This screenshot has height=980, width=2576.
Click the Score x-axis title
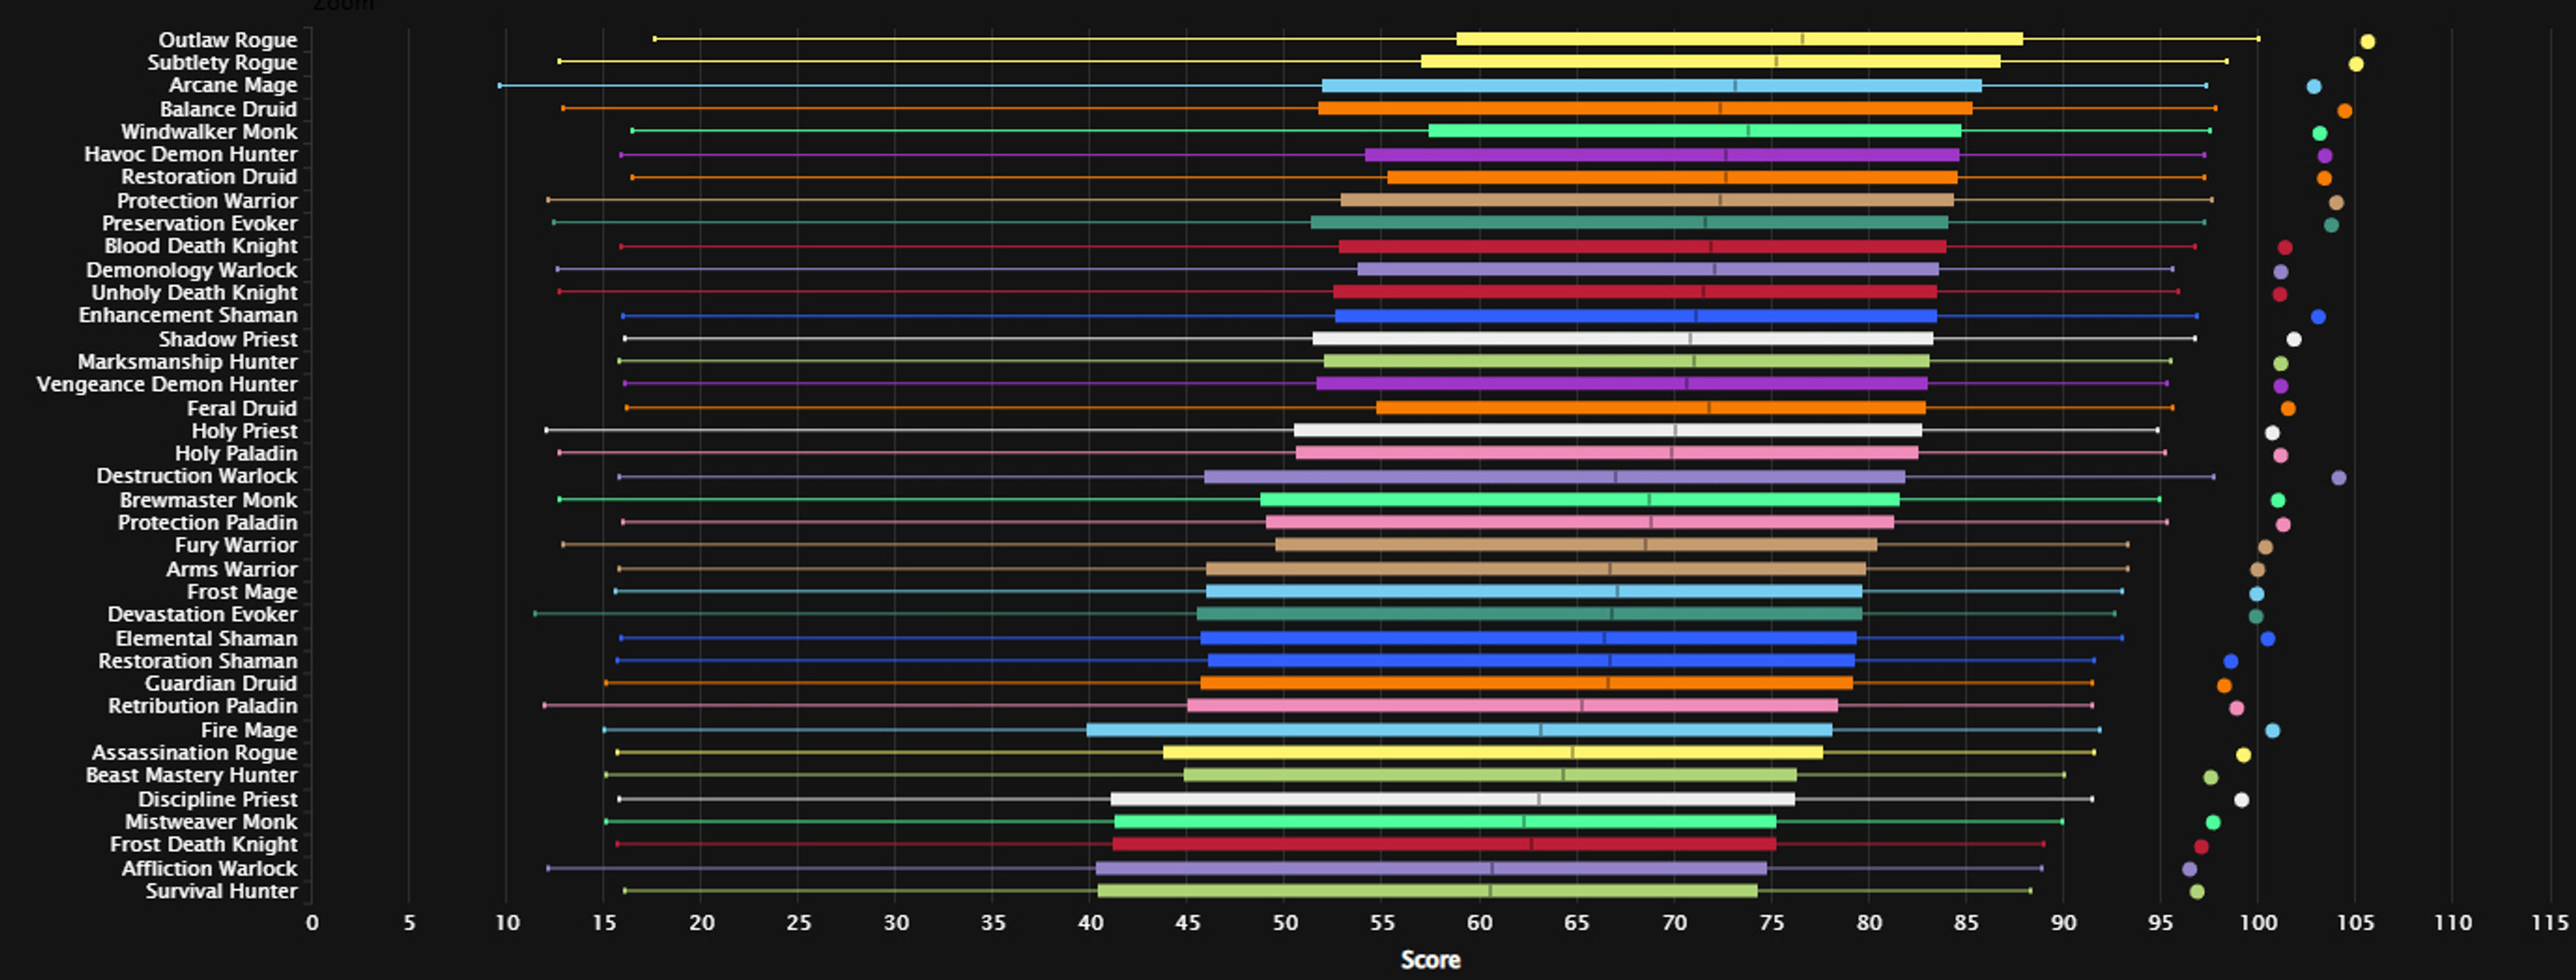pos(1430,960)
